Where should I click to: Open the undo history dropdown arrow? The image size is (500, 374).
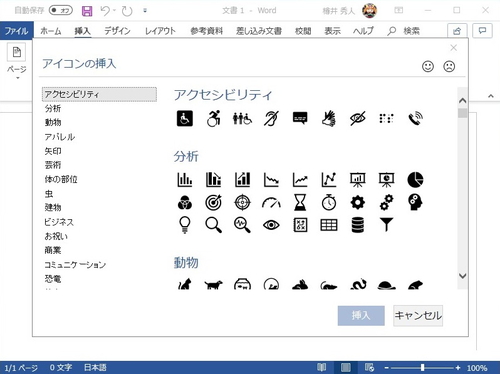coord(114,10)
